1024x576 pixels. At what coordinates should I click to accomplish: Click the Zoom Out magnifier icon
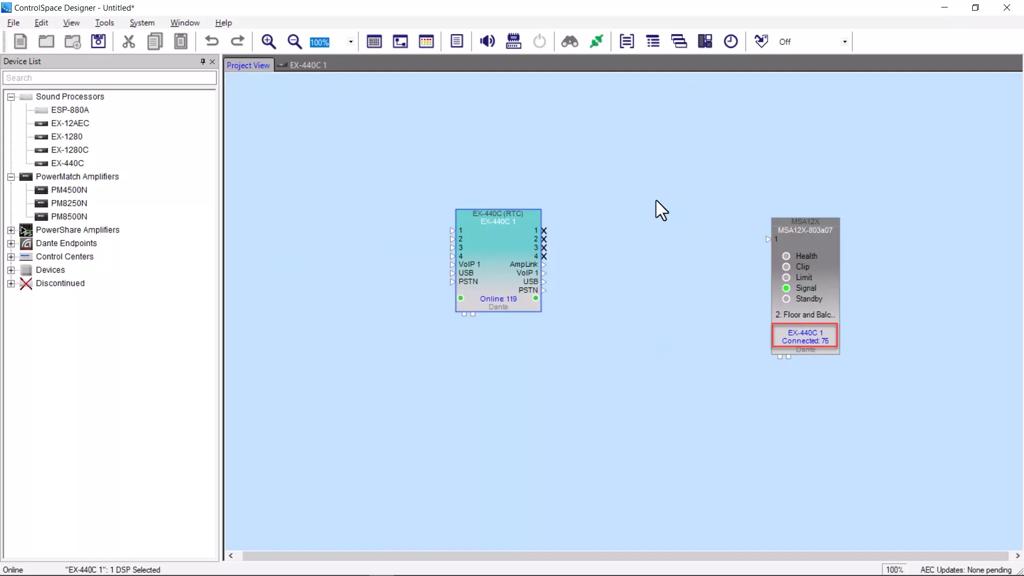point(294,41)
